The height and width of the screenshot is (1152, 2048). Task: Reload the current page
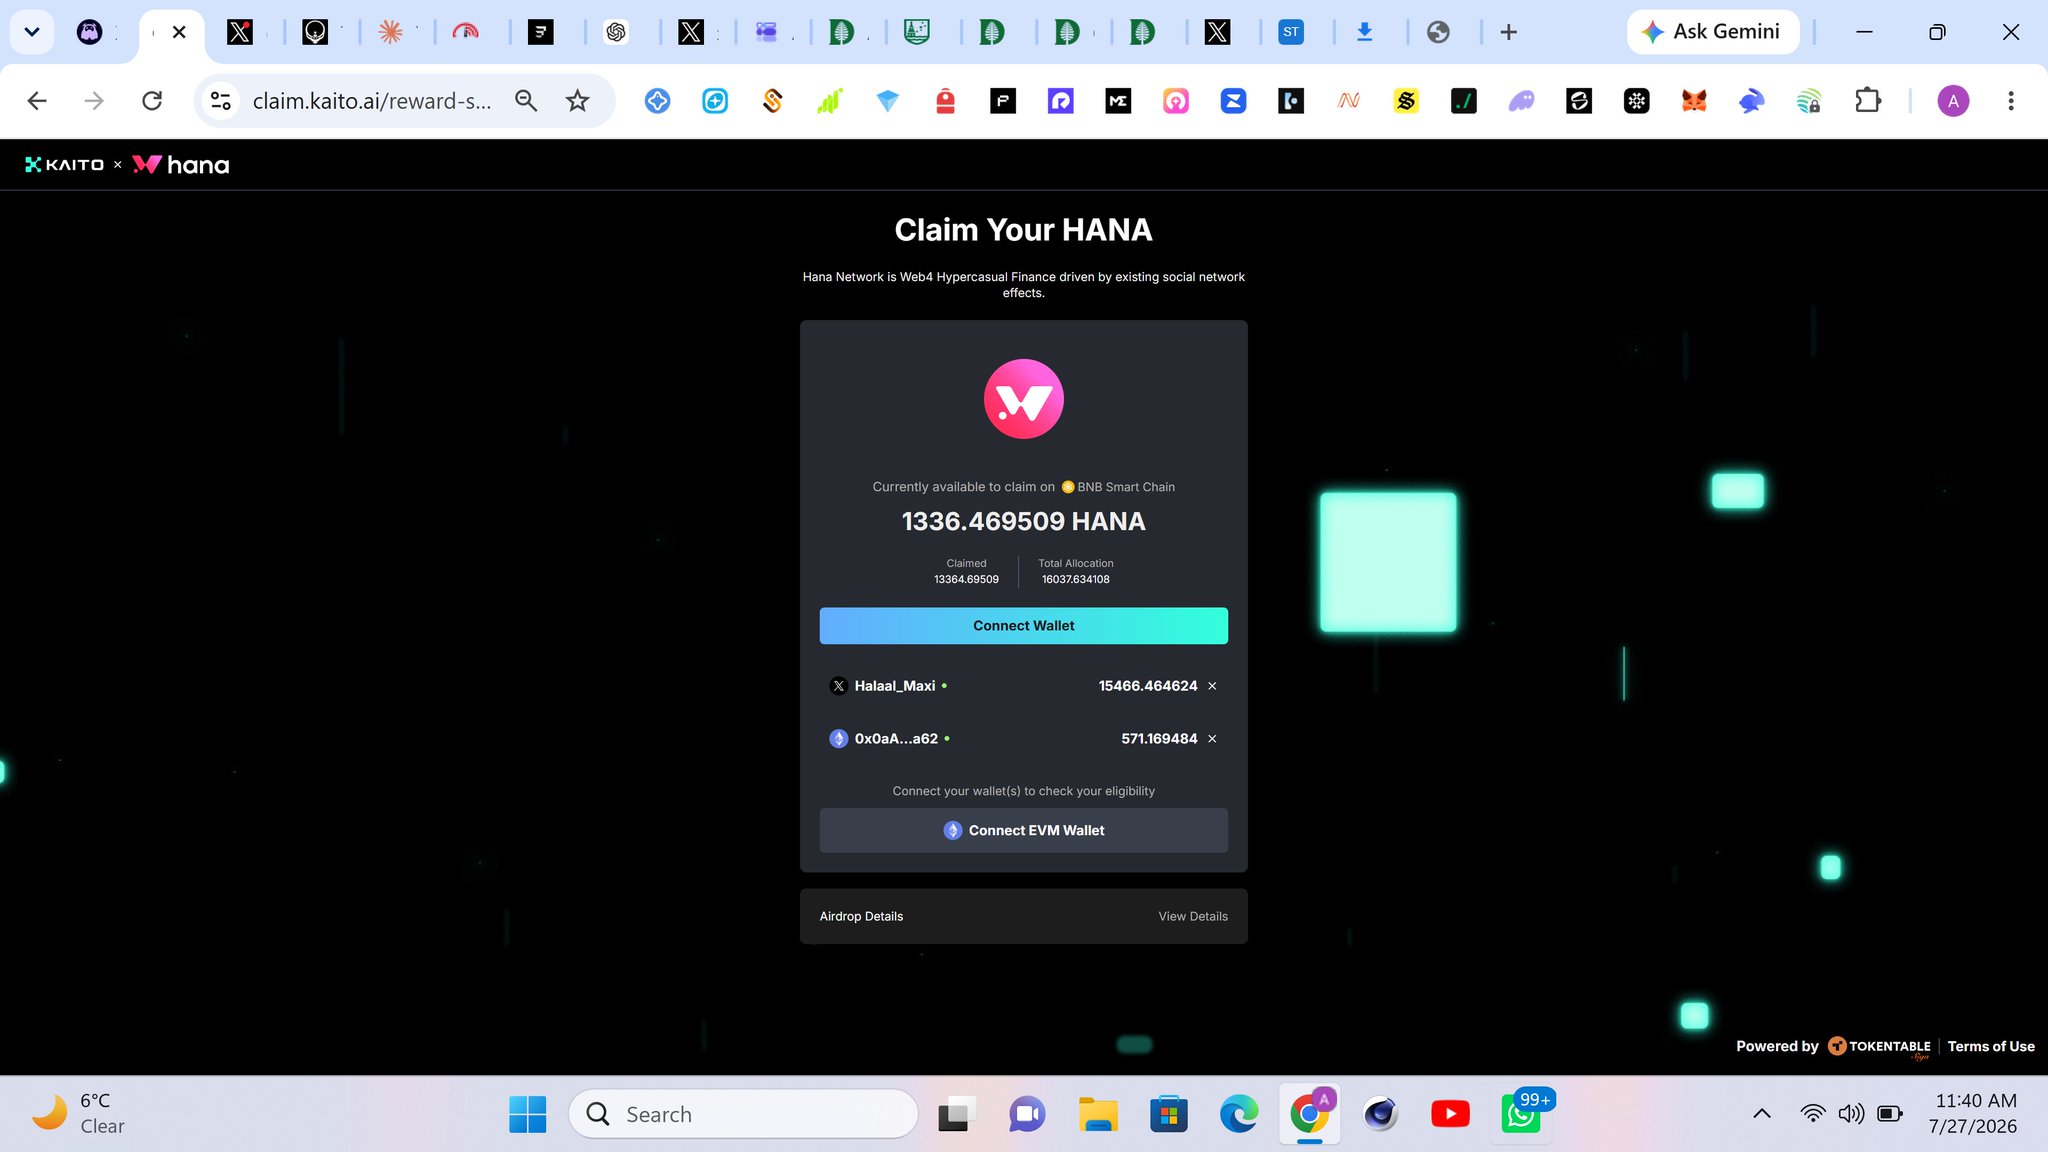(x=152, y=101)
